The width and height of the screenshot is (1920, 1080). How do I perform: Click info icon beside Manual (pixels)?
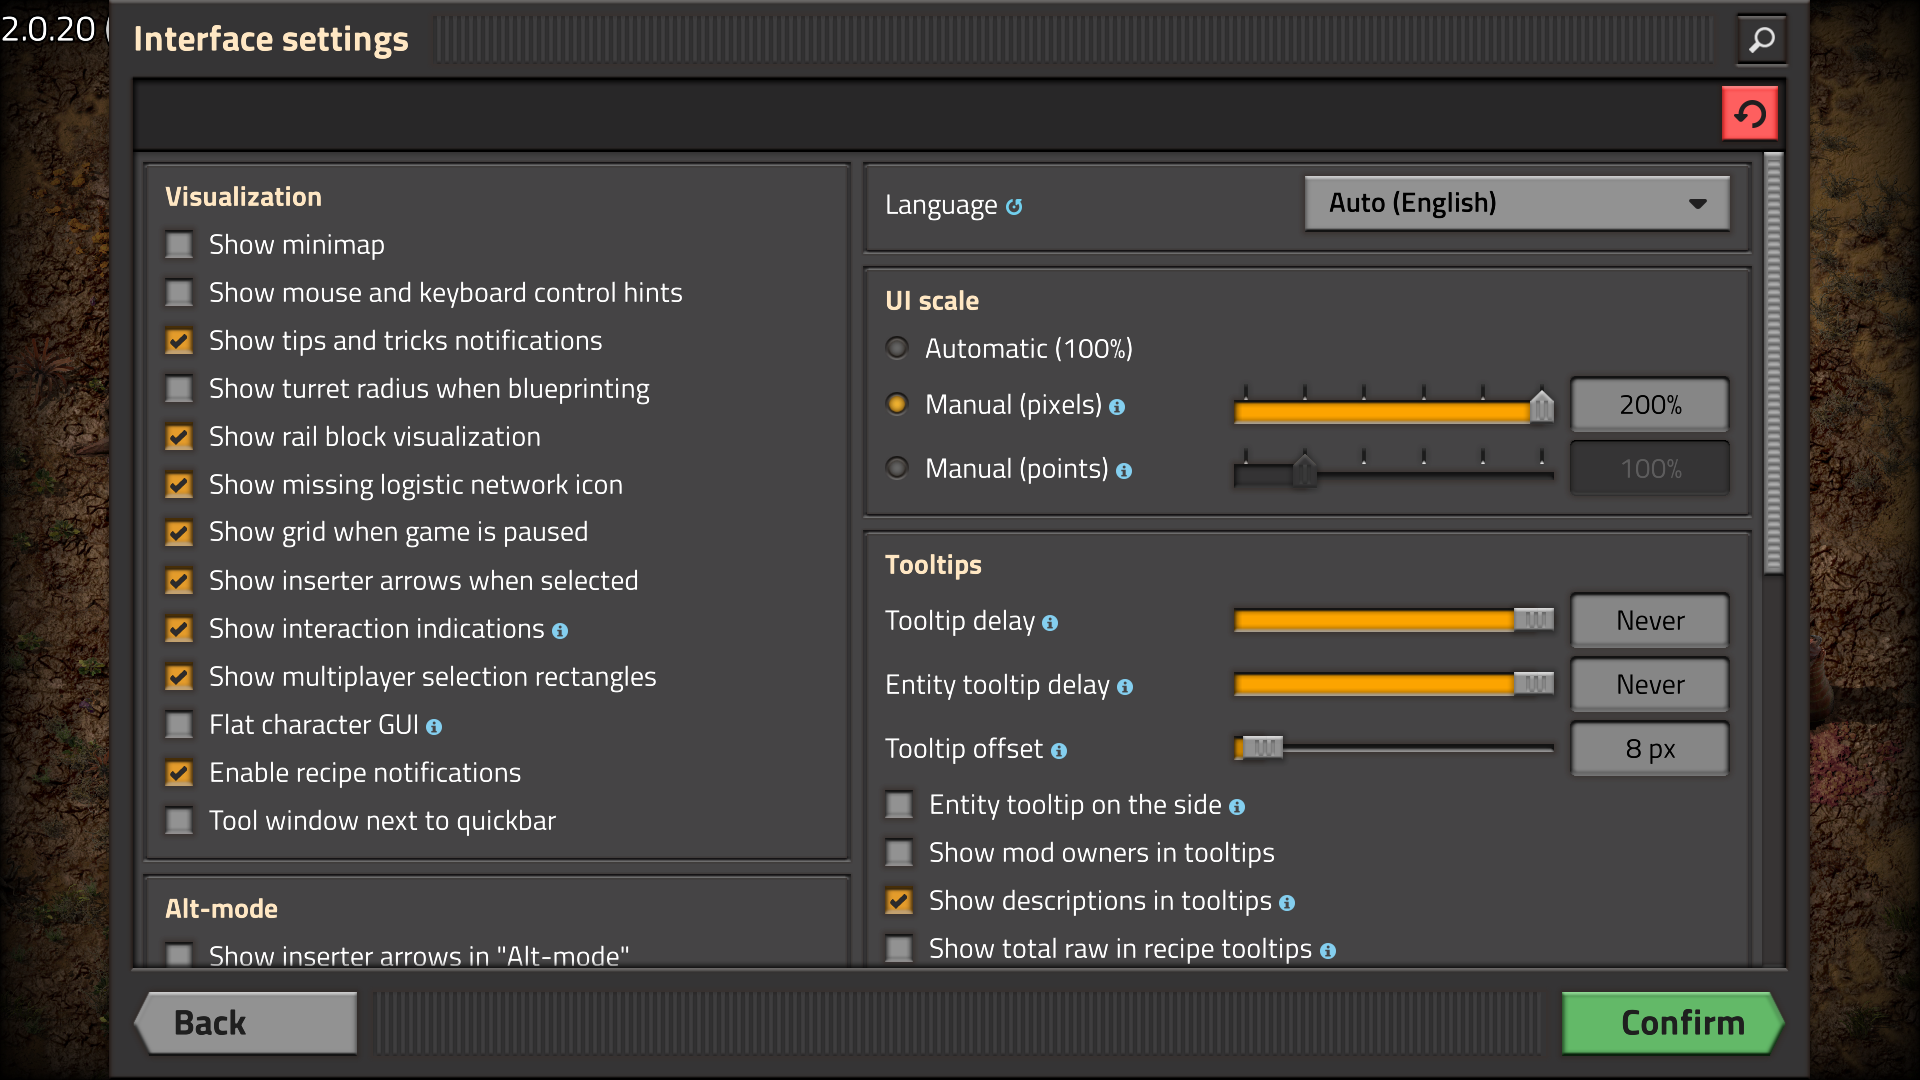click(x=1117, y=407)
